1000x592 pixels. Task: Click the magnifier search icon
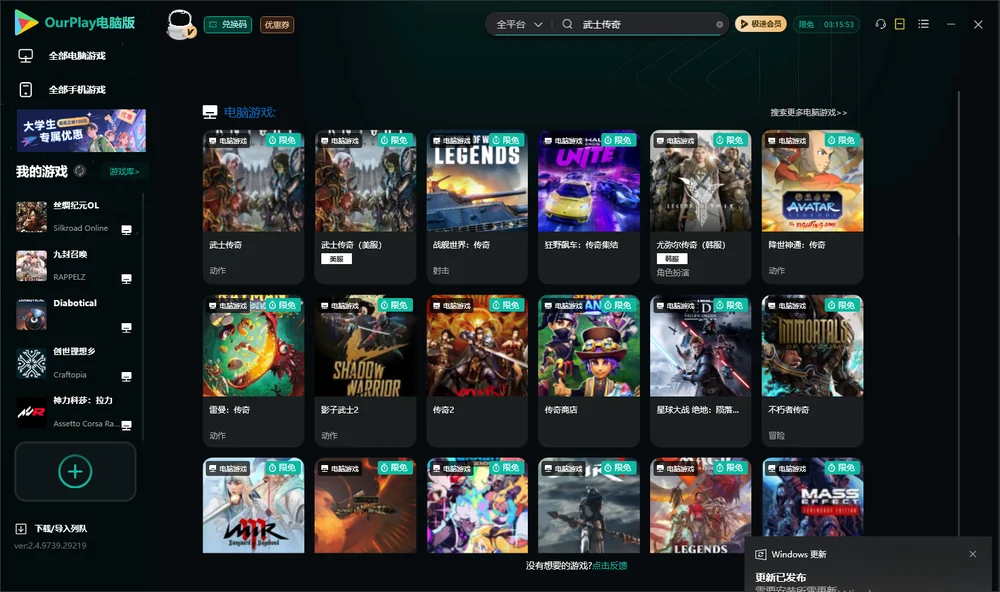click(x=567, y=24)
